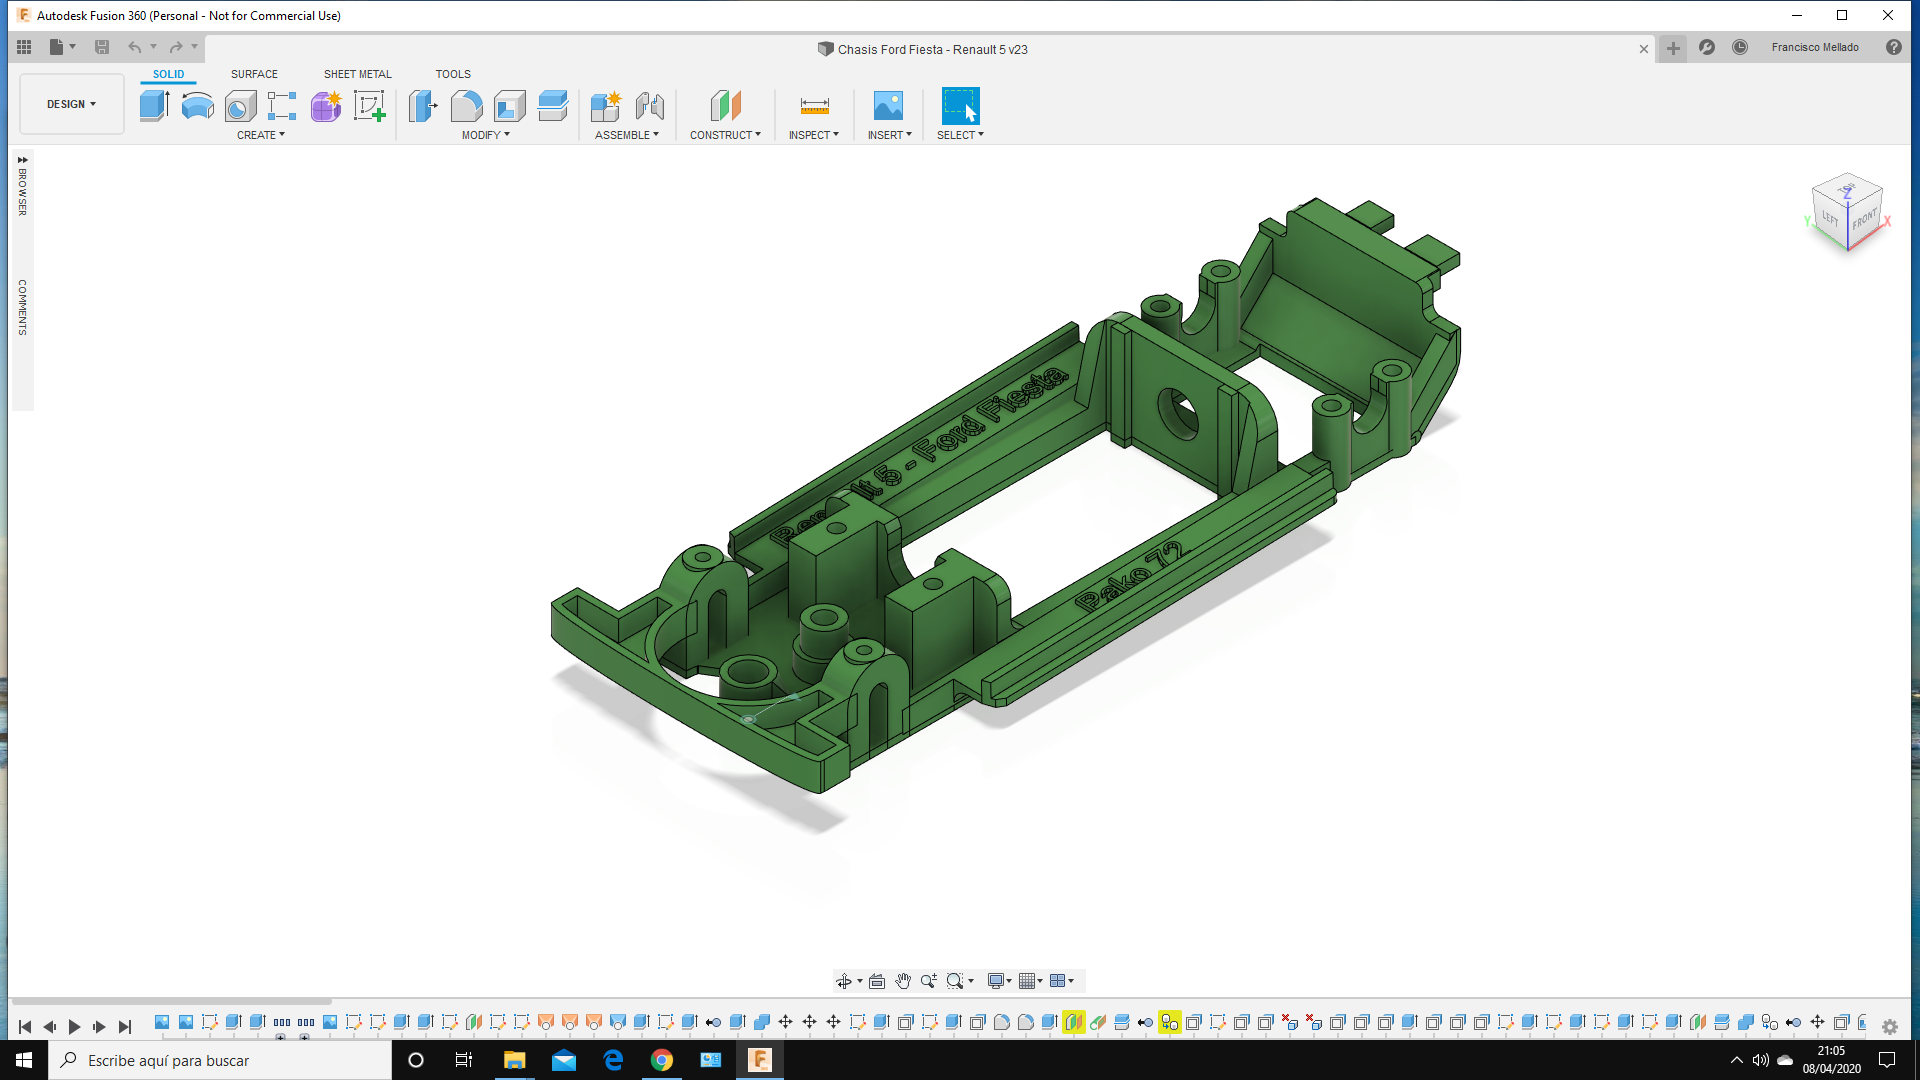
Task: Open the DESIGN workspace dropdown
Action: [71, 104]
